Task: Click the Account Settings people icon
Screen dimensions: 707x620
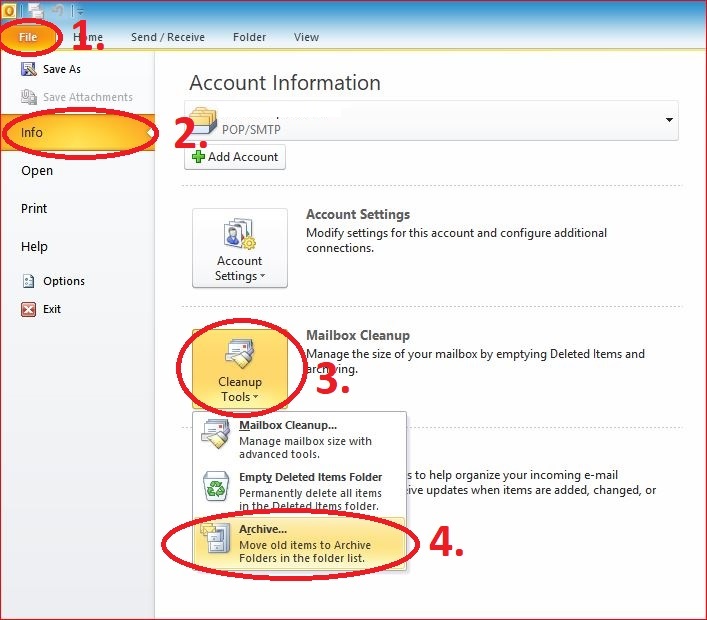Action: (x=240, y=234)
